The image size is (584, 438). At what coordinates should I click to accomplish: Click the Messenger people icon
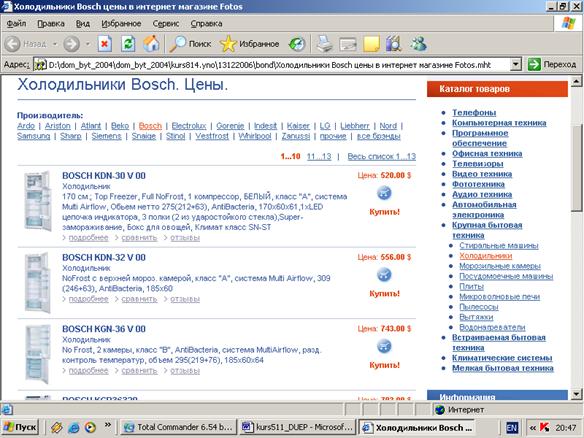418,44
